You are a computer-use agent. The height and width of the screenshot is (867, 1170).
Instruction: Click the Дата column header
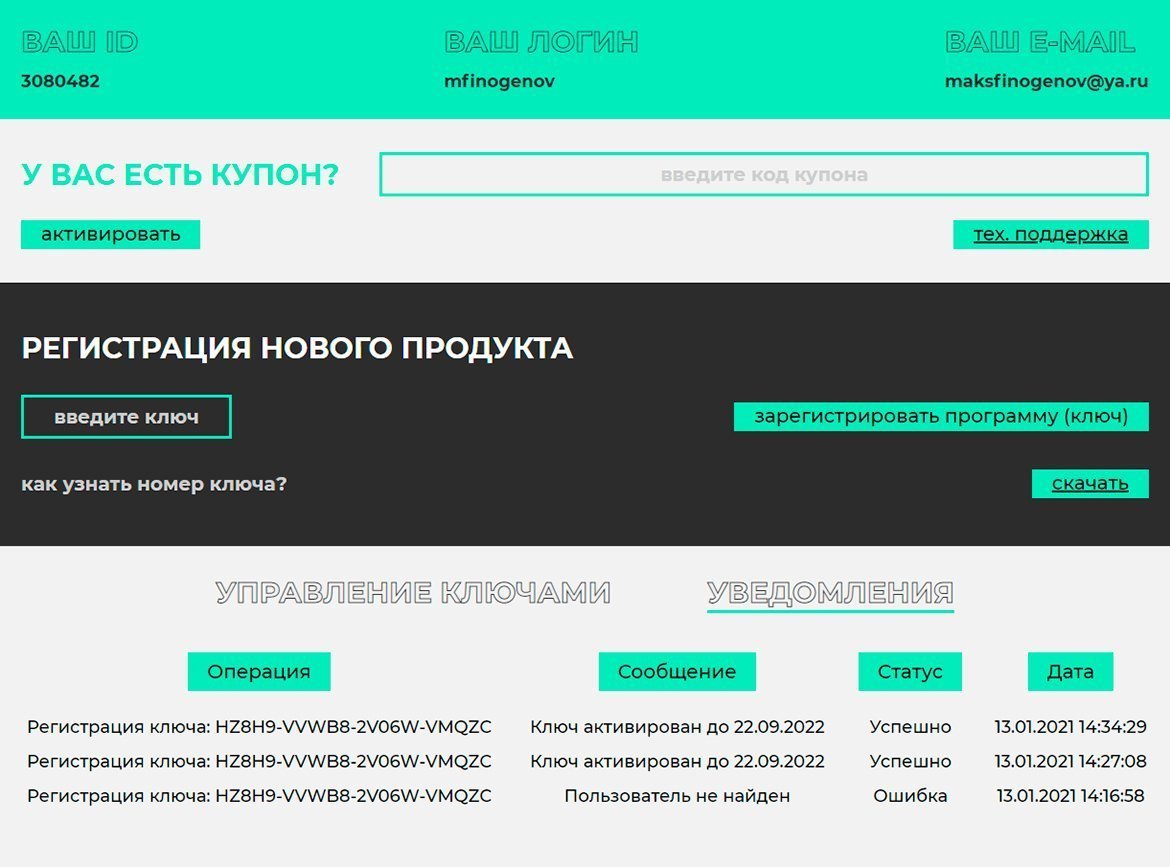point(1070,672)
